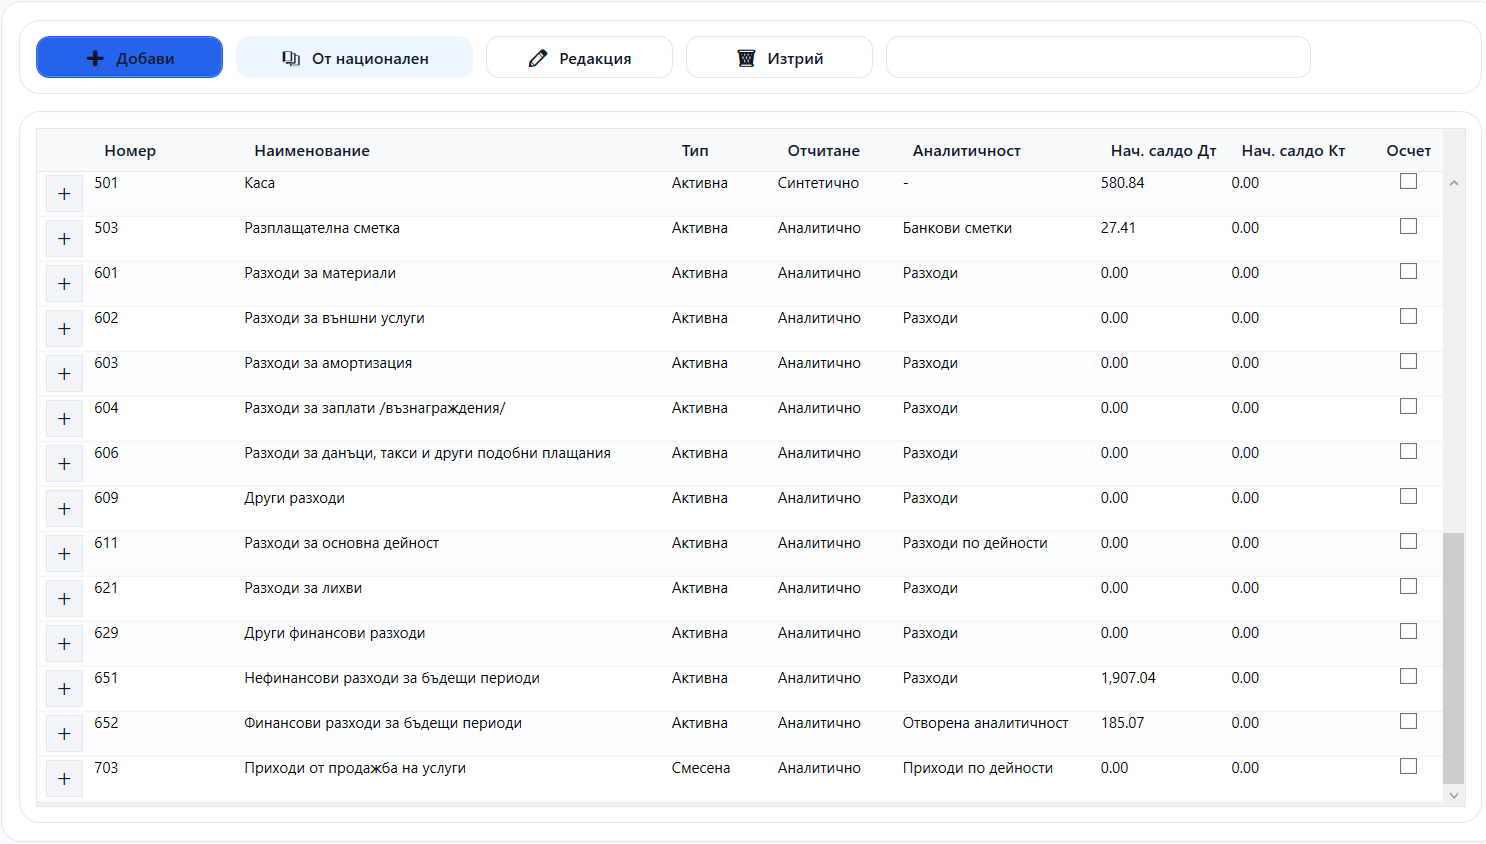The height and width of the screenshot is (844, 1486).
Task: Tick the Осчет checkbox for account 703
Action: pyautogui.click(x=1408, y=766)
